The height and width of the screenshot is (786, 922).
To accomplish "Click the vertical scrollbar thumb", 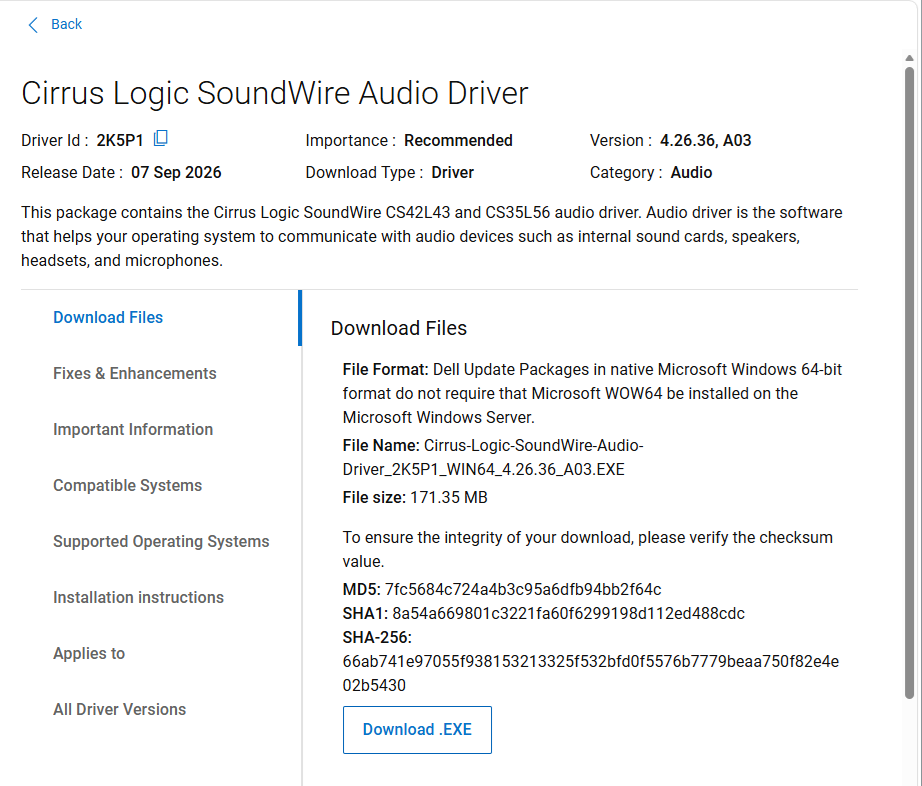I will pos(909,382).
